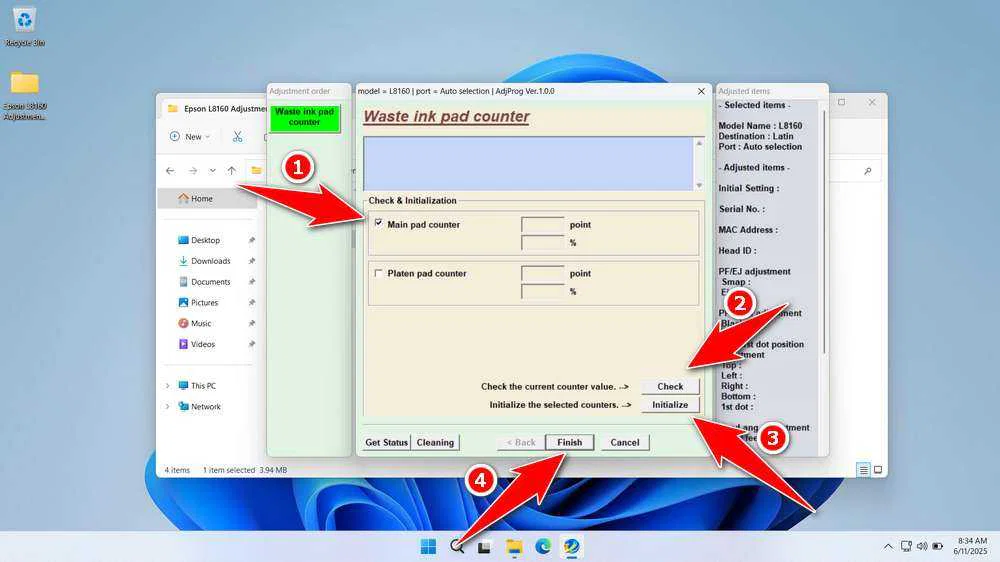The height and width of the screenshot is (562, 1000).
Task: Go up one folder level in File Explorer
Action: [232, 171]
